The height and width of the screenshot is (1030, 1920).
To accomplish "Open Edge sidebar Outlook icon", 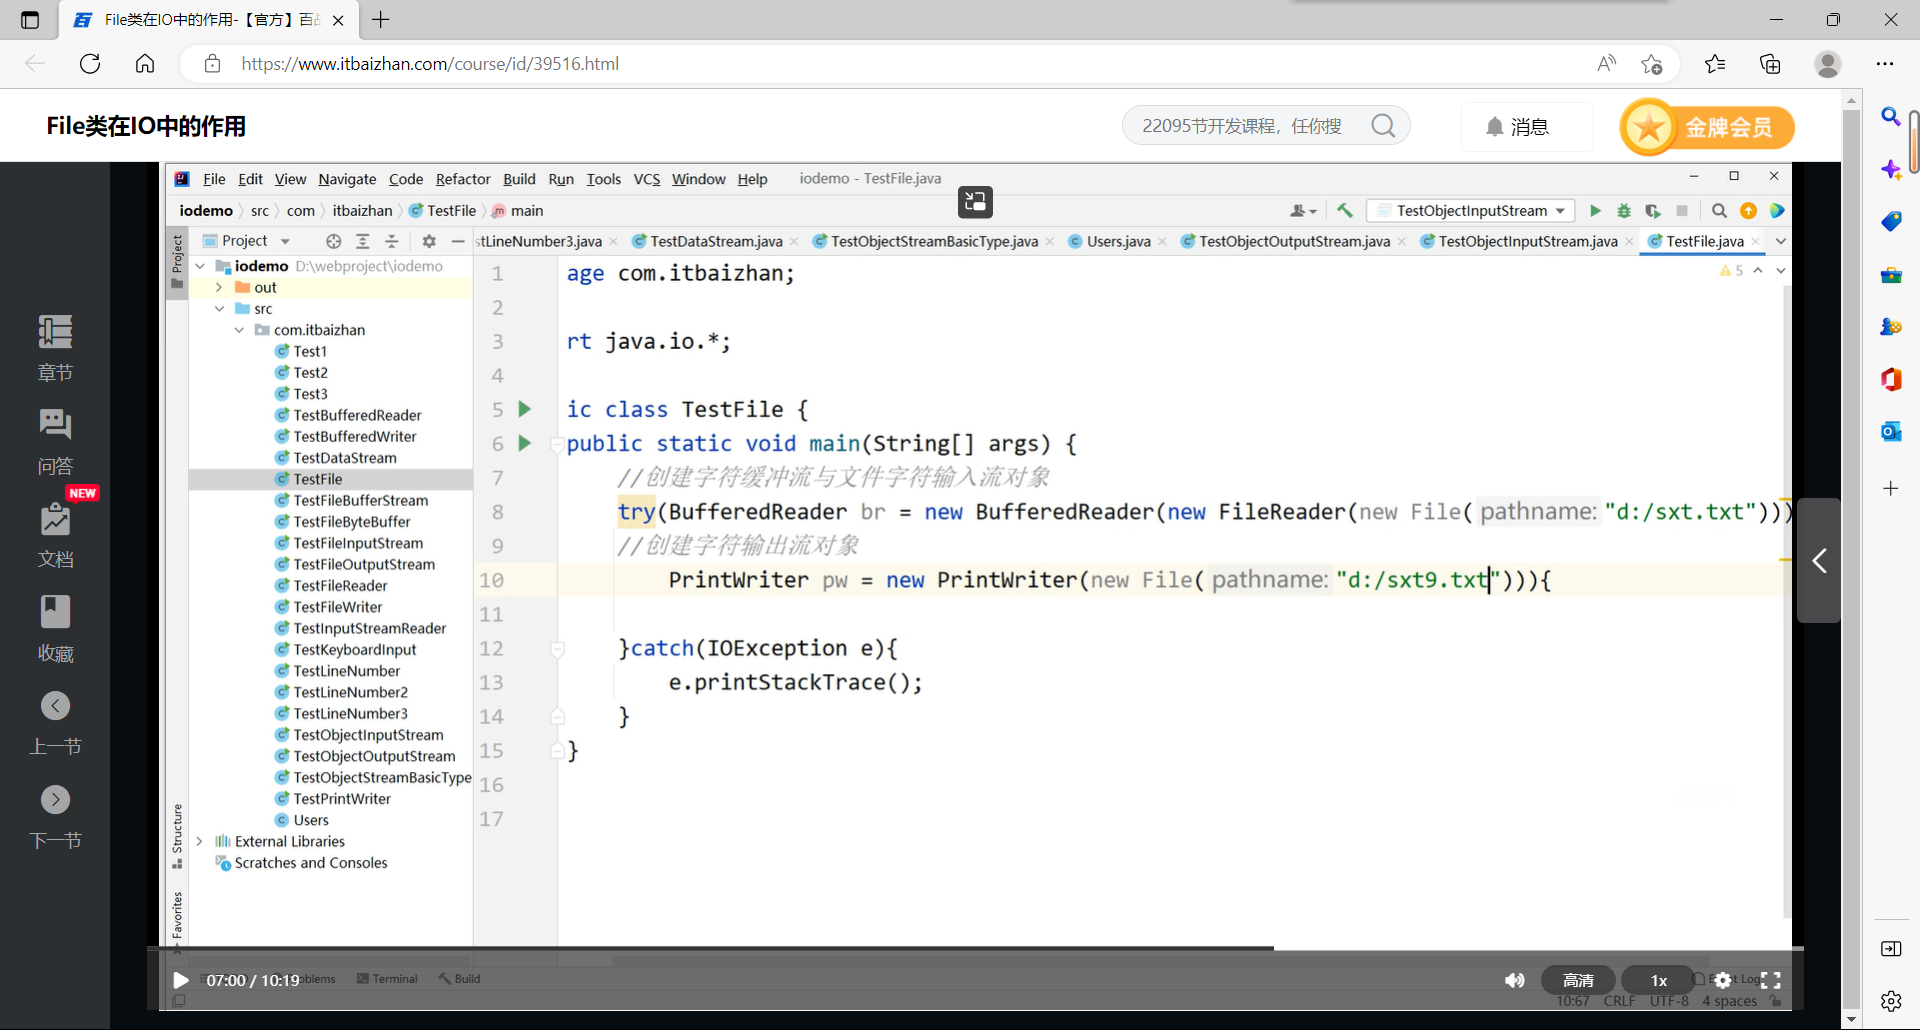I will point(1891,431).
